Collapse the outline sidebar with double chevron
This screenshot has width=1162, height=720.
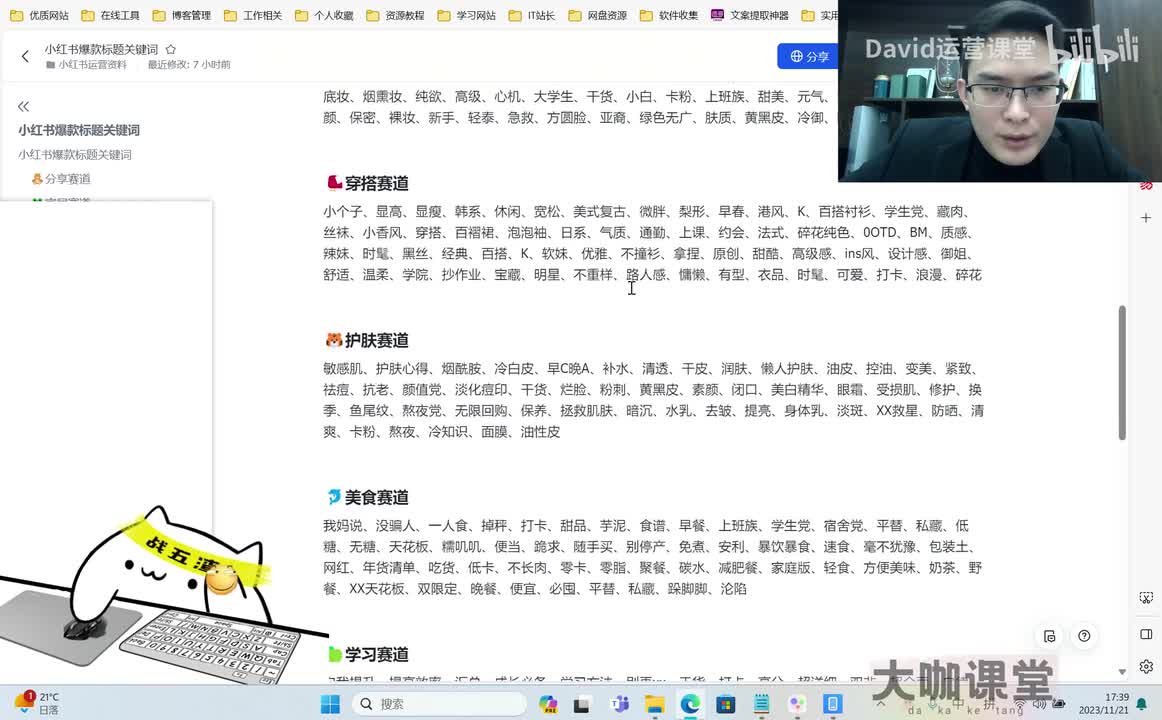pos(23,106)
